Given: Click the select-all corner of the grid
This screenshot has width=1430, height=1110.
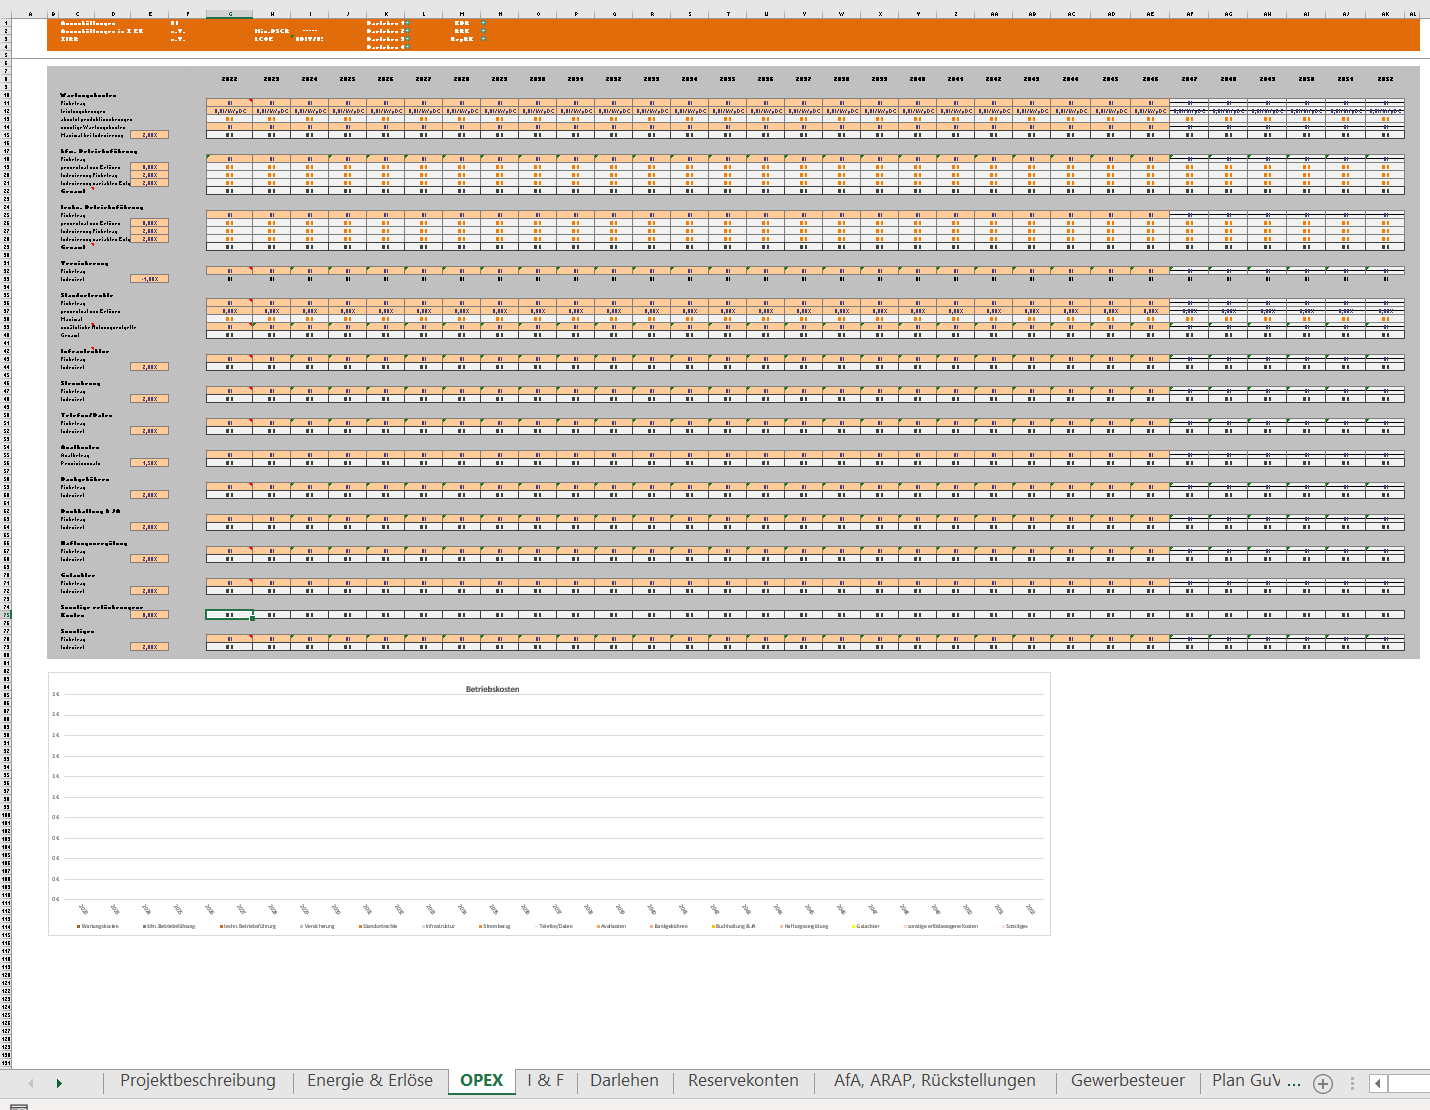Looking at the screenshot, I should pyautogui.click(x=5, y=14).
